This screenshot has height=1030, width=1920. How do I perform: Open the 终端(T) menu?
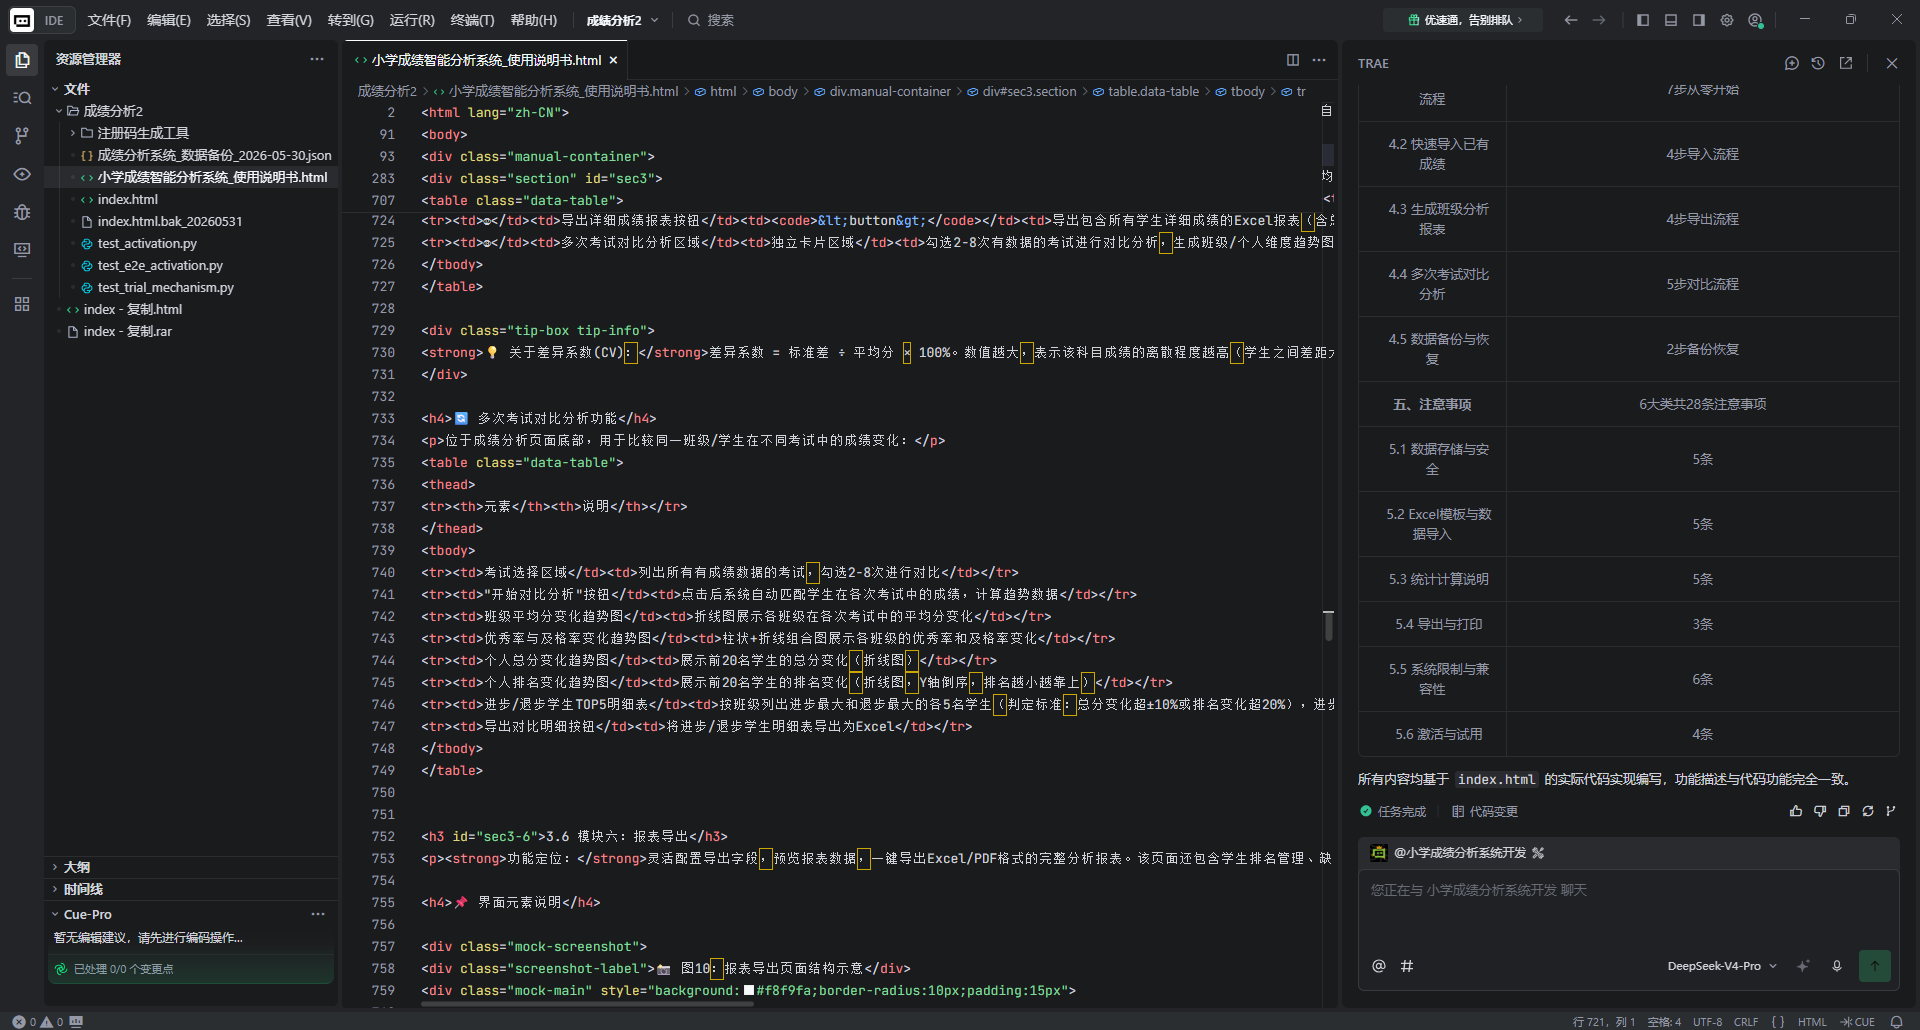coord(472,20)
